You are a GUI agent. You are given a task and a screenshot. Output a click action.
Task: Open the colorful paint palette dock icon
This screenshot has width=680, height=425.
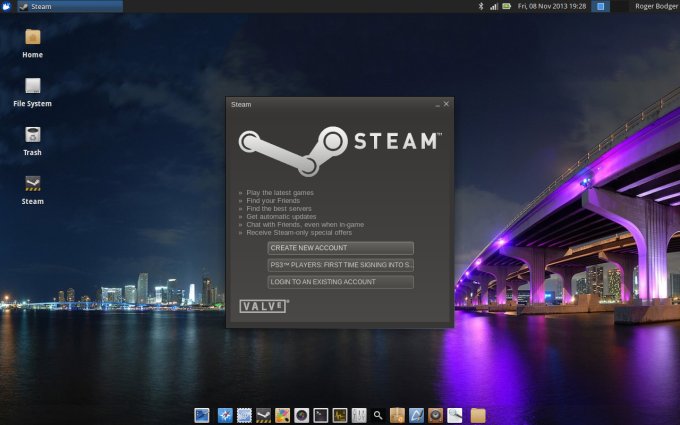pos(282,415)
